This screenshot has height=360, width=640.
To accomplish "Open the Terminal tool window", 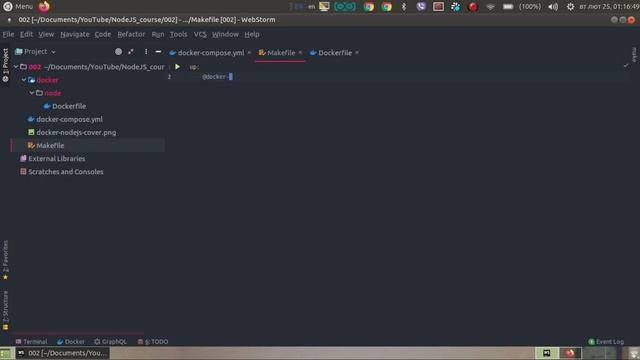I will [x=31, y=342].
